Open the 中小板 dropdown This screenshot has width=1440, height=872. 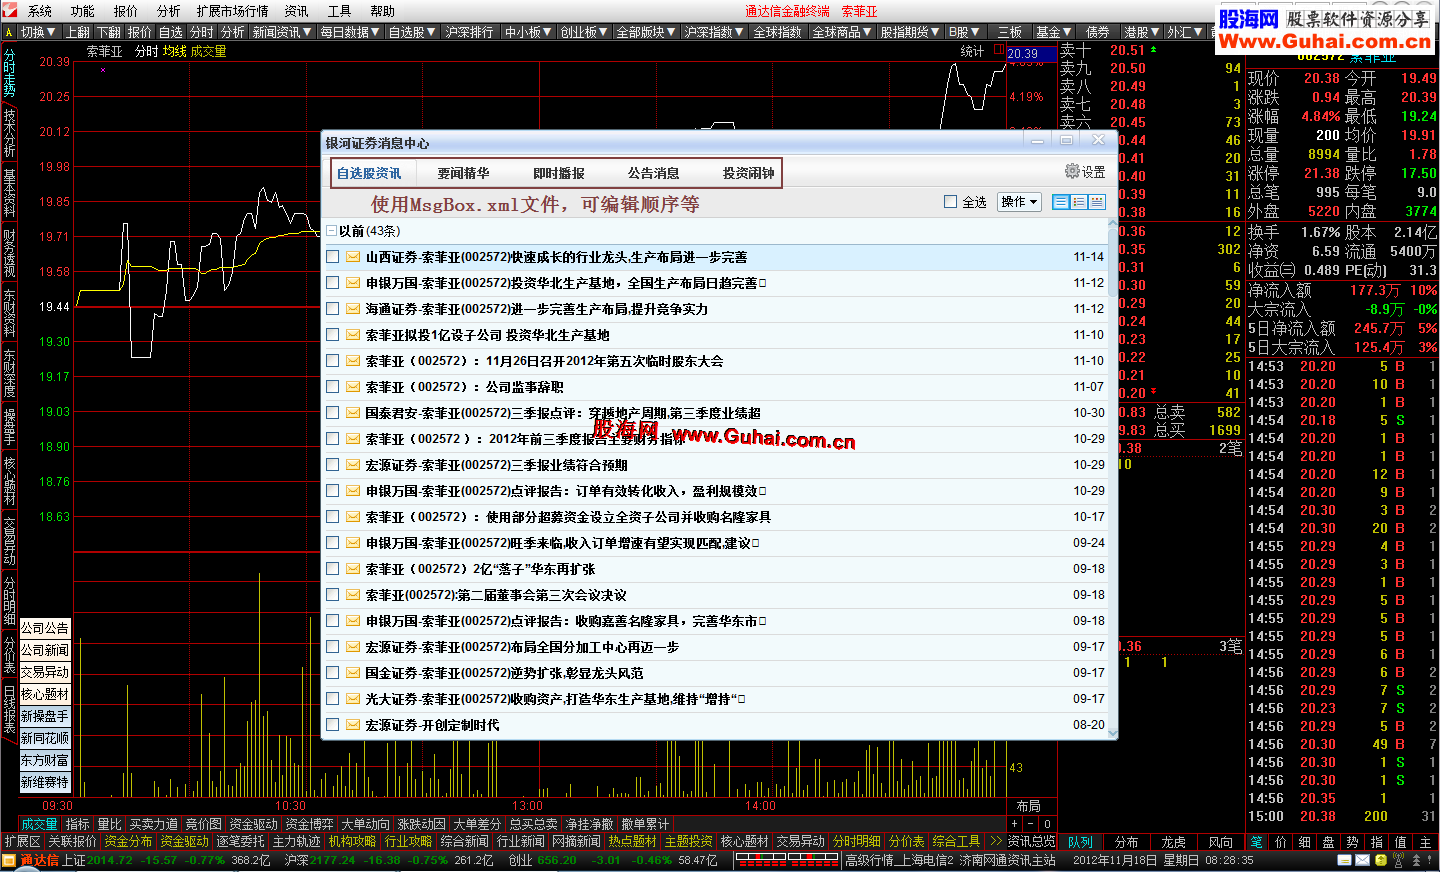pyautogui.click(x=528, y=32)
